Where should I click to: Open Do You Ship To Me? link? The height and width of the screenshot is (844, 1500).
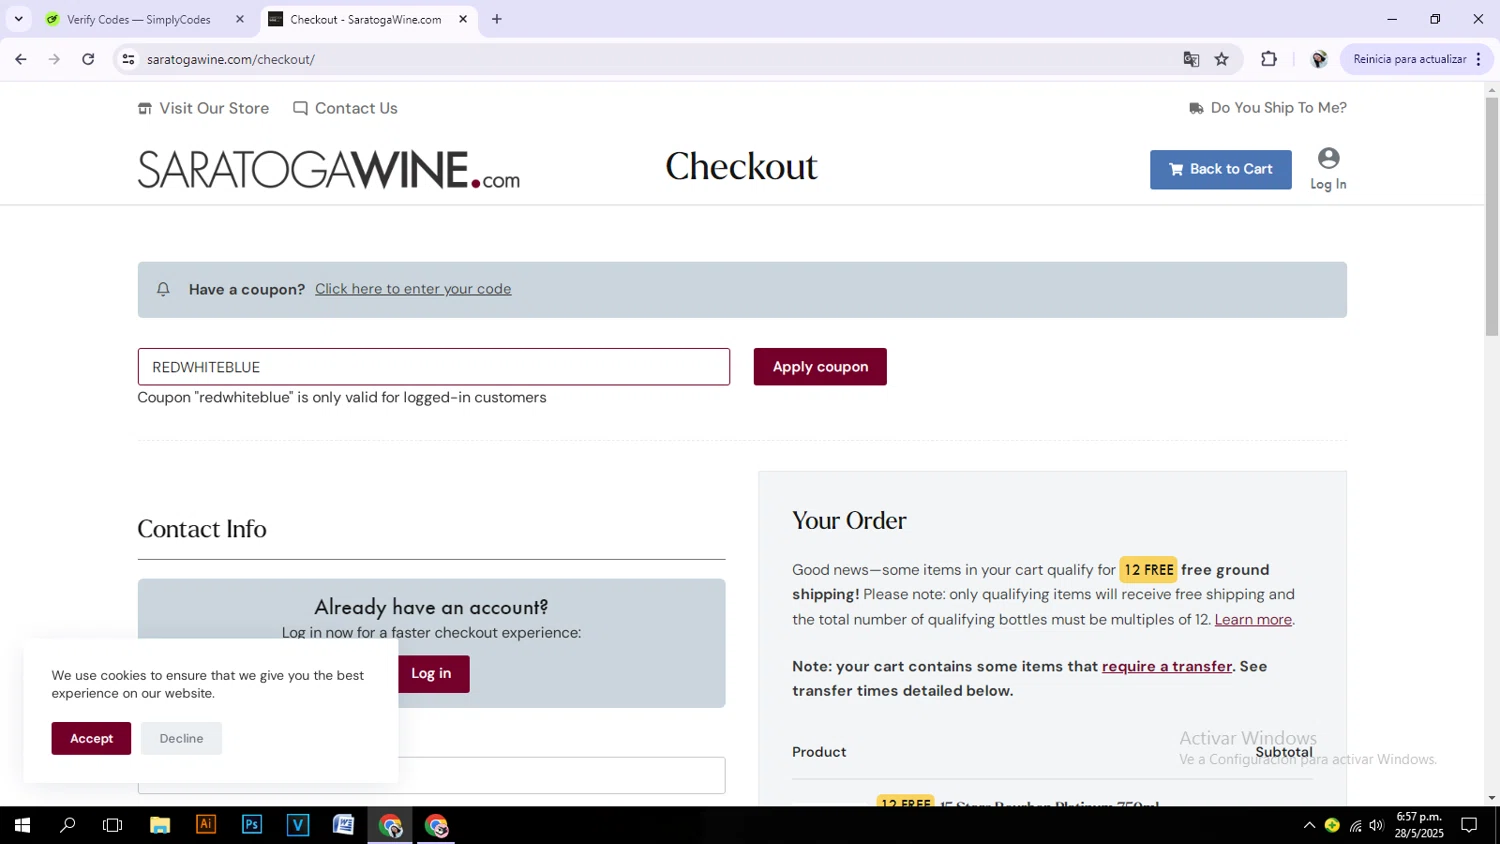click(1267, 108)
